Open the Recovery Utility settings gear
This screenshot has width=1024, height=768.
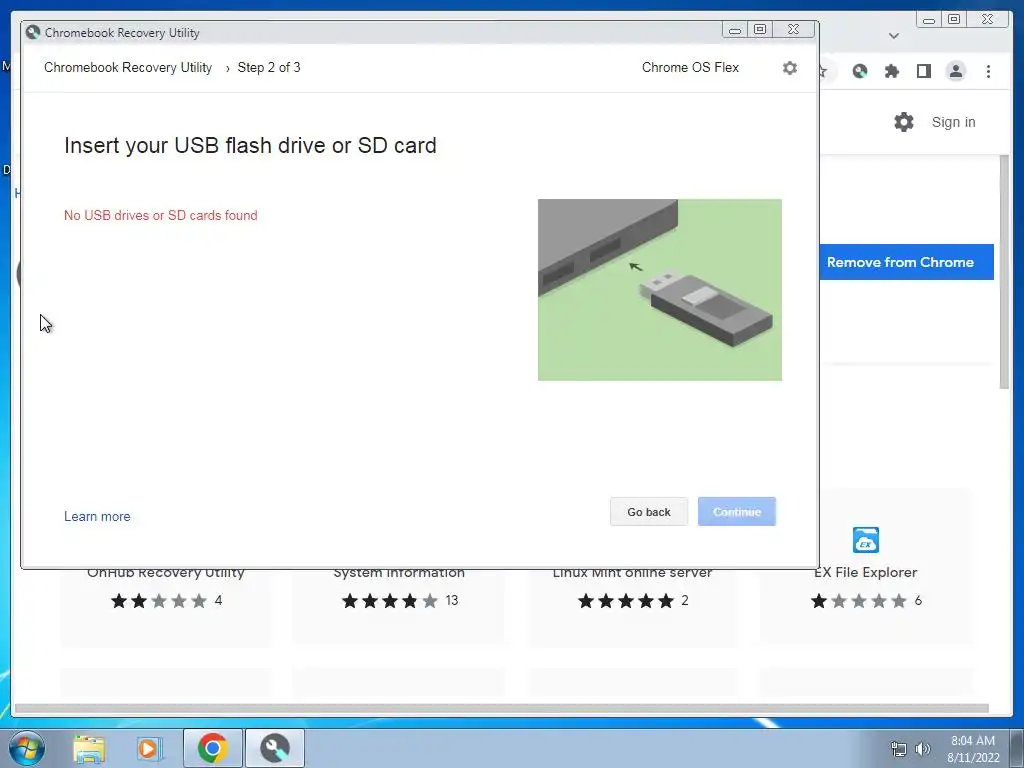790,68
